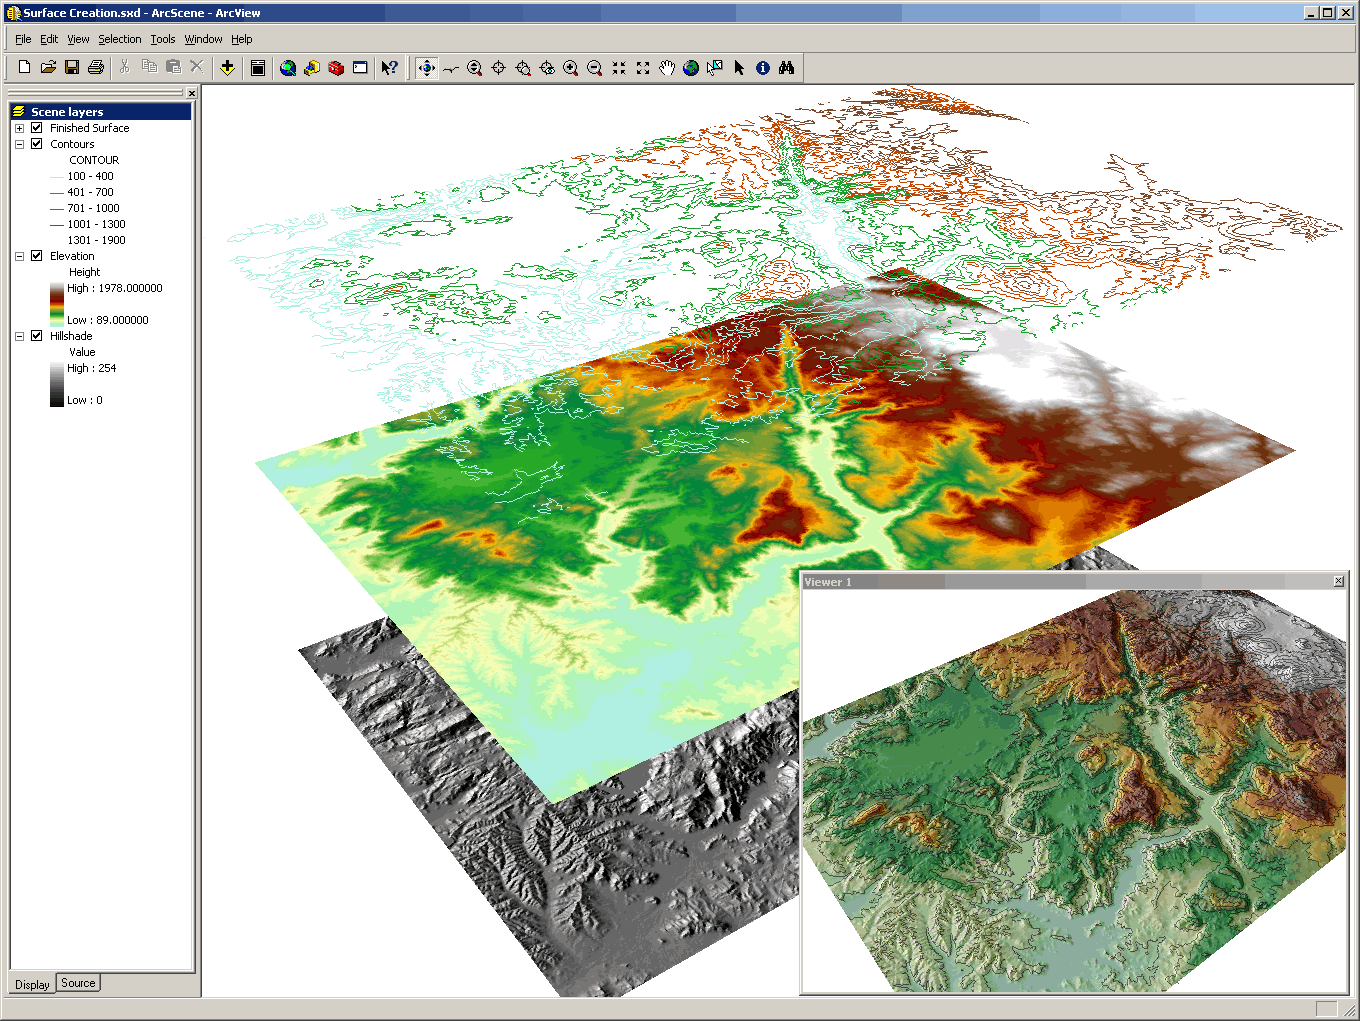
Task: Expand the Finished Surface layer legend
Action: click(x=19, y=128)
